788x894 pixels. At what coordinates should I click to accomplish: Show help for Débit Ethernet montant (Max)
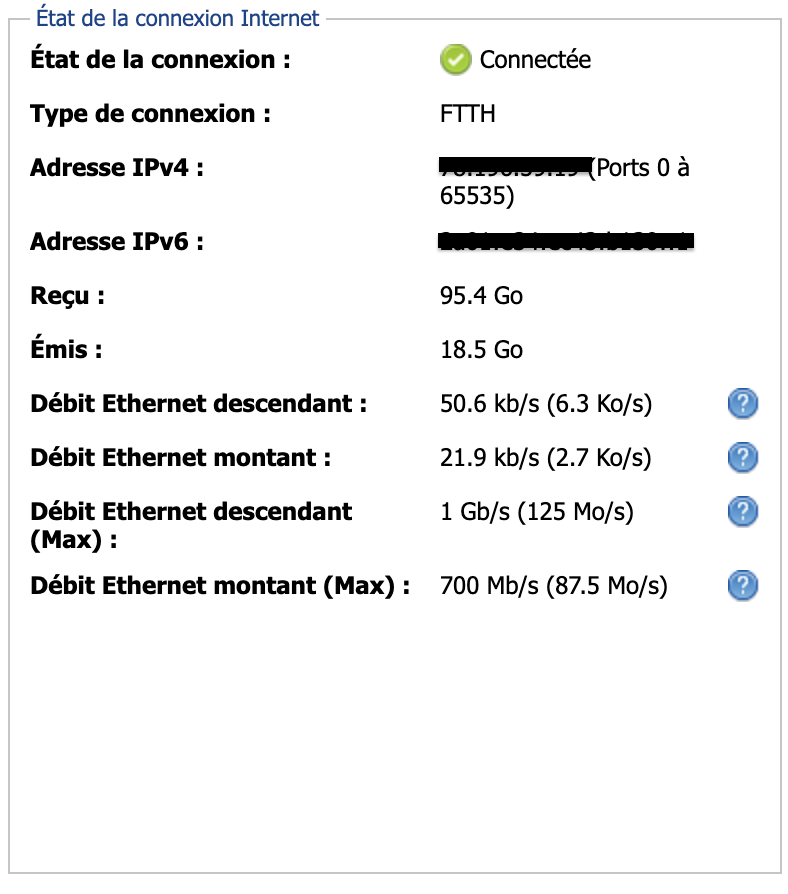click(742, 586)
